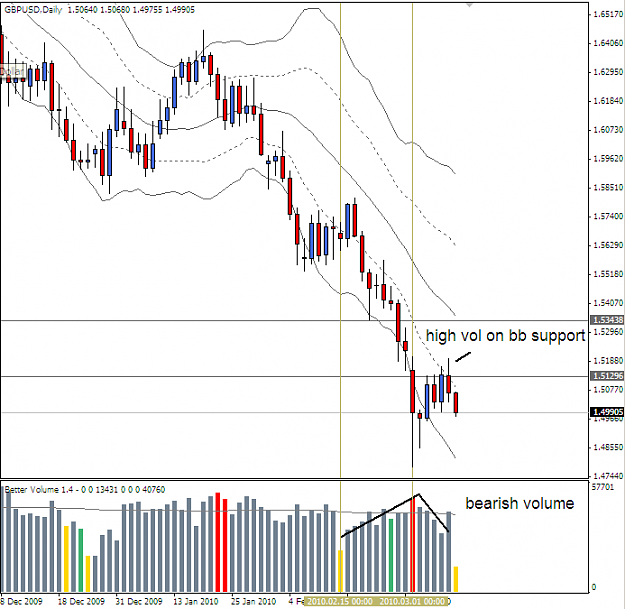The width and height of the screenshot is (625, 609).
Task: Click price scale value 1.47440
Action: click(608, 476)
